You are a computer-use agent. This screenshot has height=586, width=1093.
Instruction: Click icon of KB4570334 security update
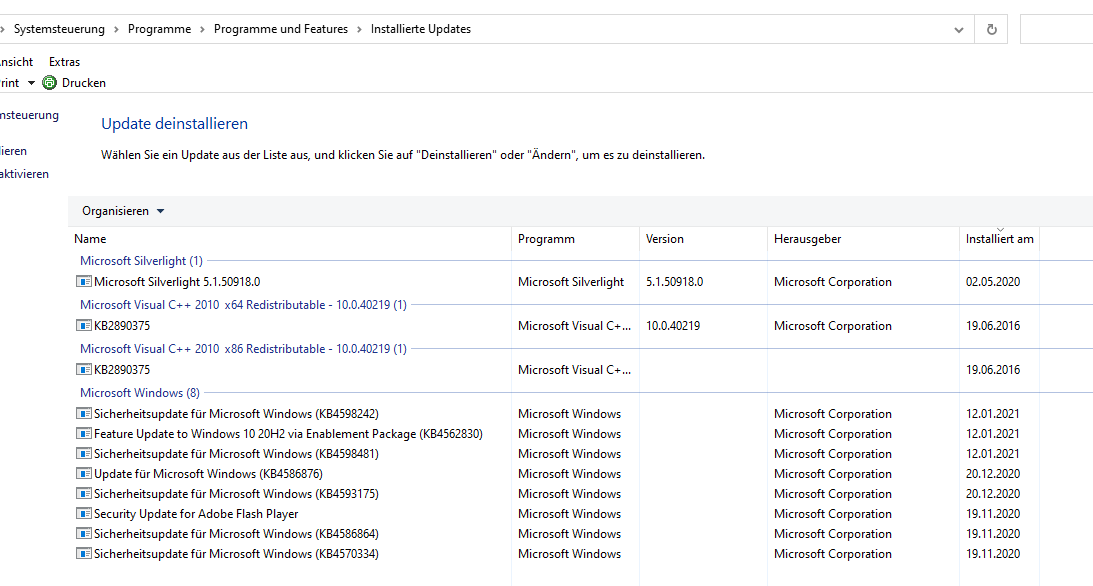point(84,554)
